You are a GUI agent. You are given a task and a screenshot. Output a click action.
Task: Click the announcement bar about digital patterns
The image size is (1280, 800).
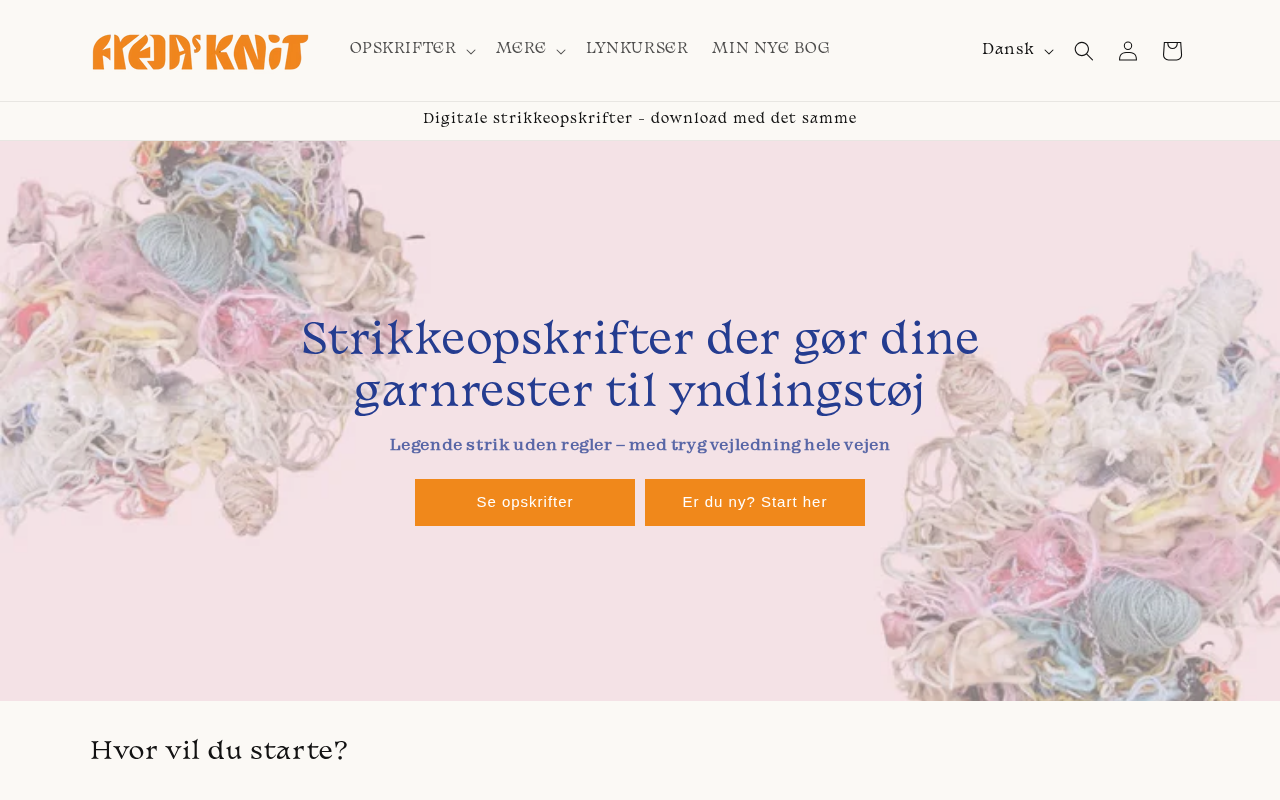point(640,120)
